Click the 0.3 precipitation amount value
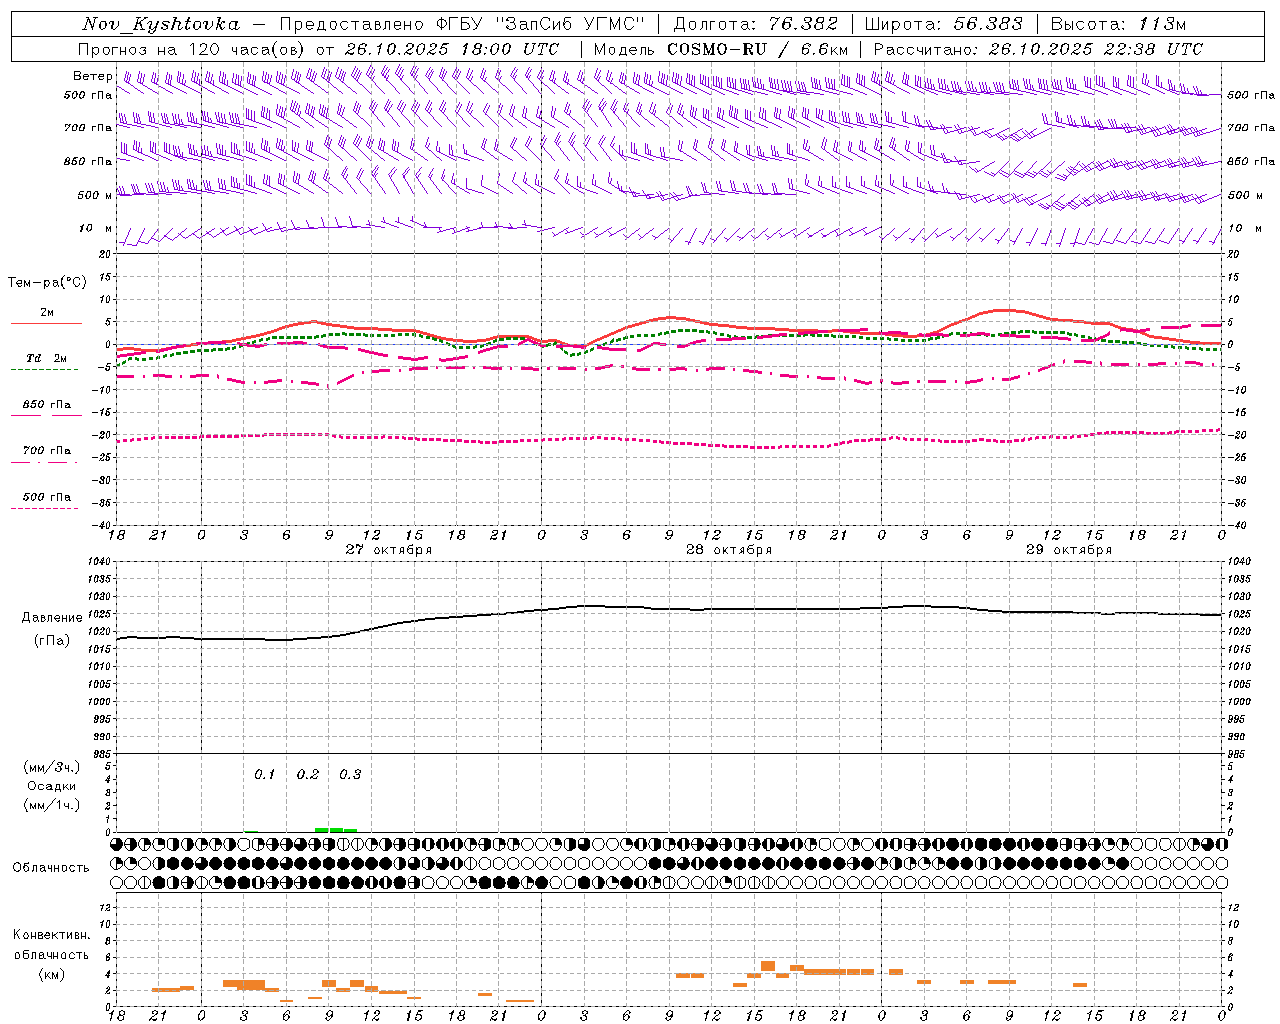Image resolution: width=1280 pixels, height=1024 pixels. pos(350,775)
